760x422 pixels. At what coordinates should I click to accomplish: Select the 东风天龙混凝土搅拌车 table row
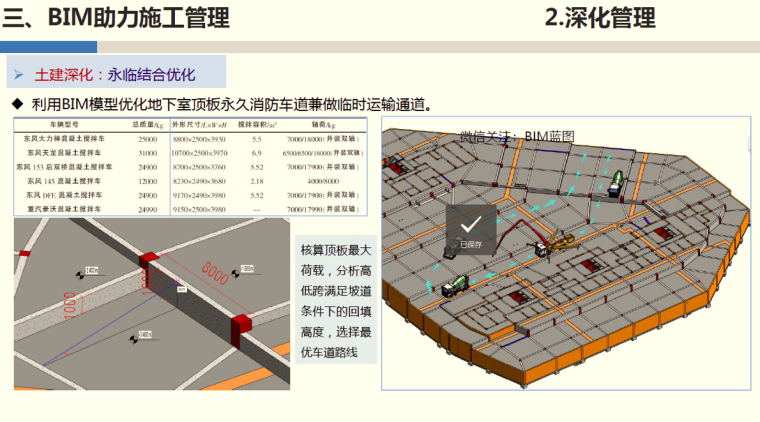(190, 153)
